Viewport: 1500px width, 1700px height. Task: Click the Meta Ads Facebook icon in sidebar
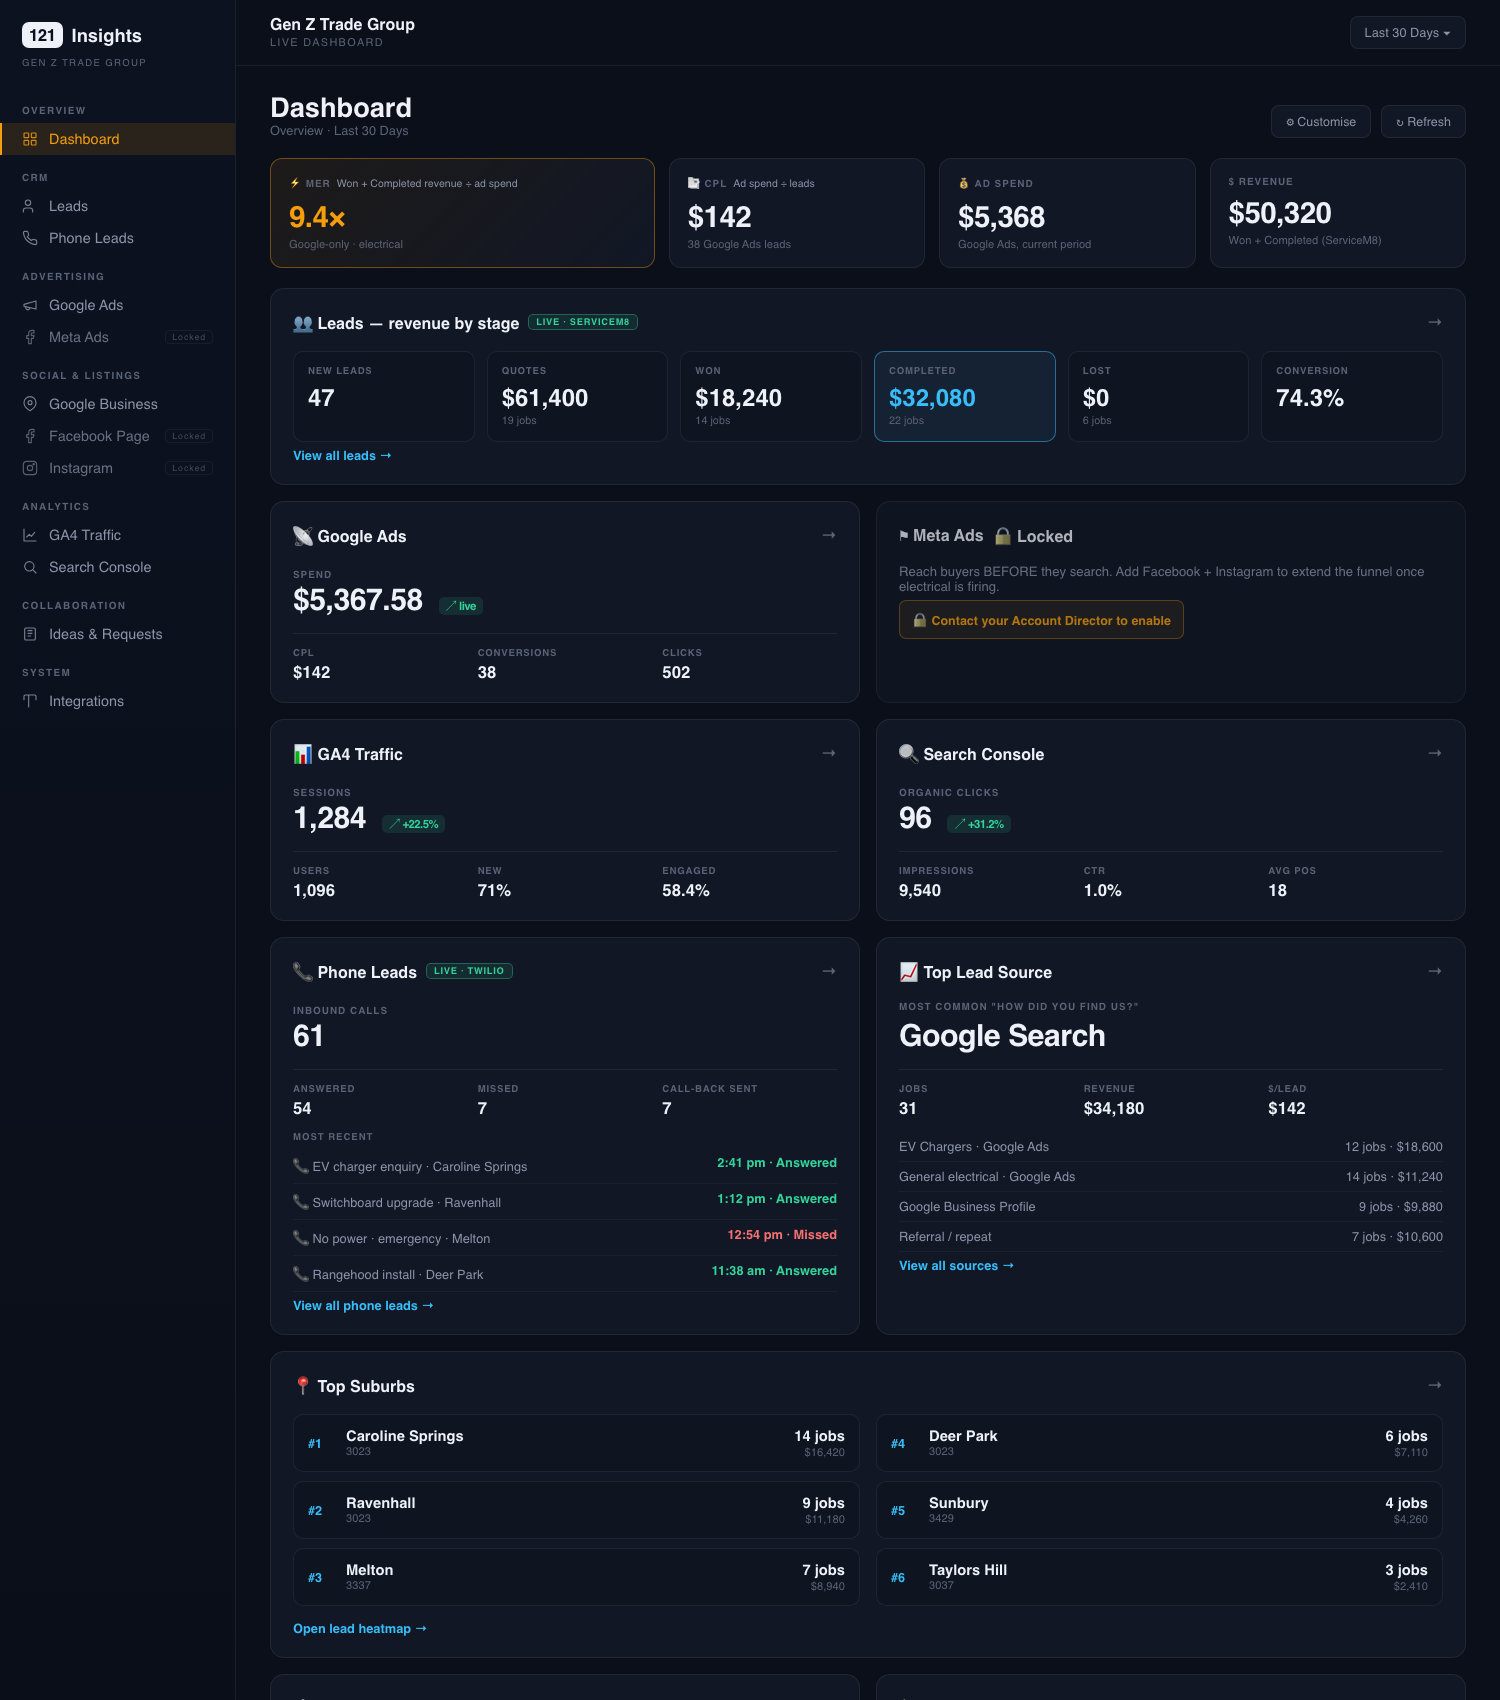30,337
